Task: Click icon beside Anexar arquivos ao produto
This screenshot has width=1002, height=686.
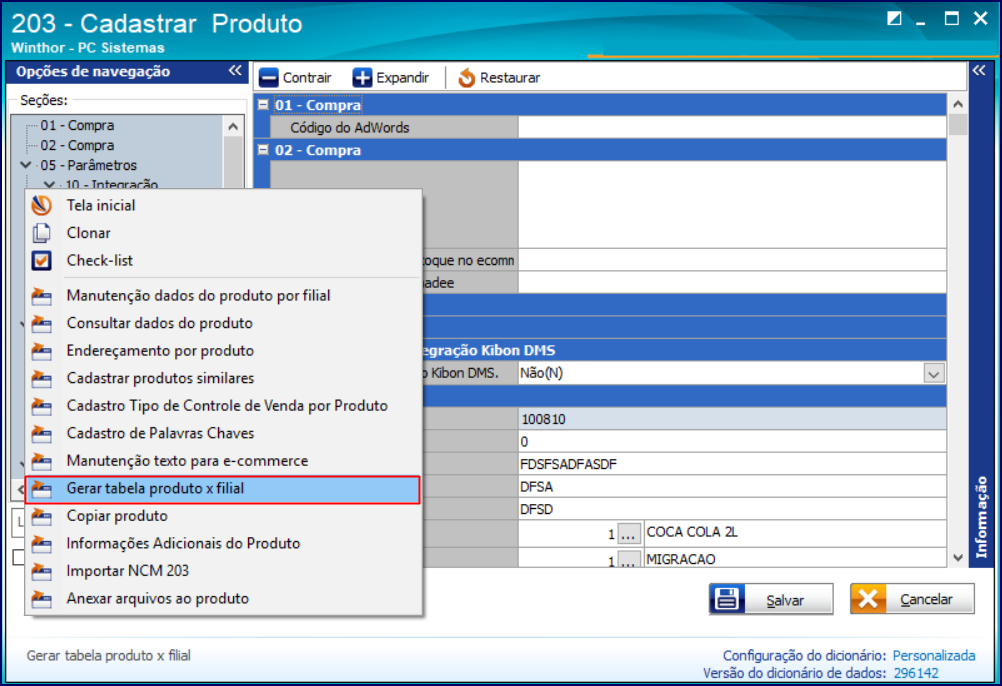Action: 42,598
